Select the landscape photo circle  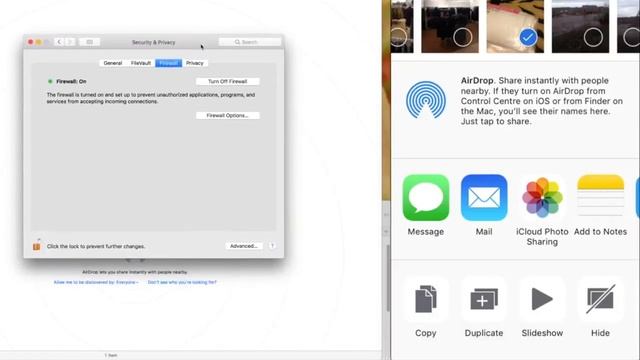pyautogui.click(x=593, y=38)
